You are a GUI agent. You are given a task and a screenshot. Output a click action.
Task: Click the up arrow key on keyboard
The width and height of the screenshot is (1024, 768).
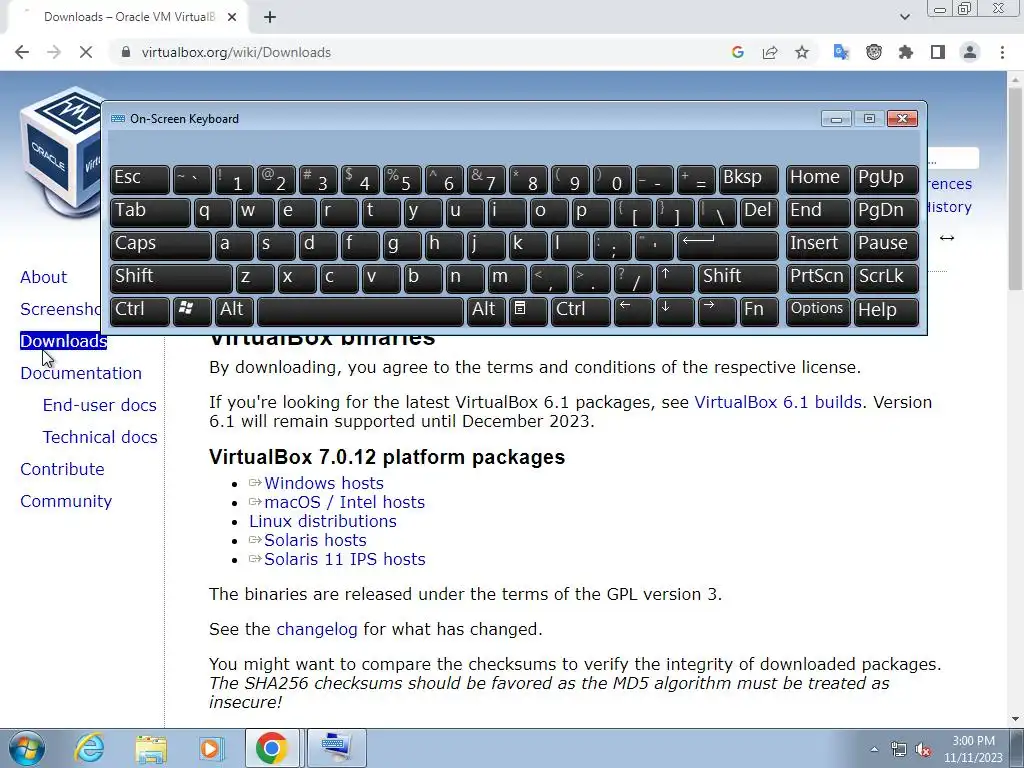point(675,278)
